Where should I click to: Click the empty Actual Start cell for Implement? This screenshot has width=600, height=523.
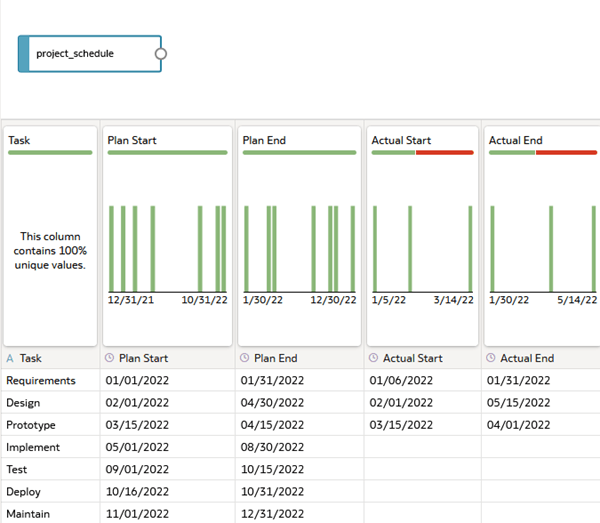(422, 447)
